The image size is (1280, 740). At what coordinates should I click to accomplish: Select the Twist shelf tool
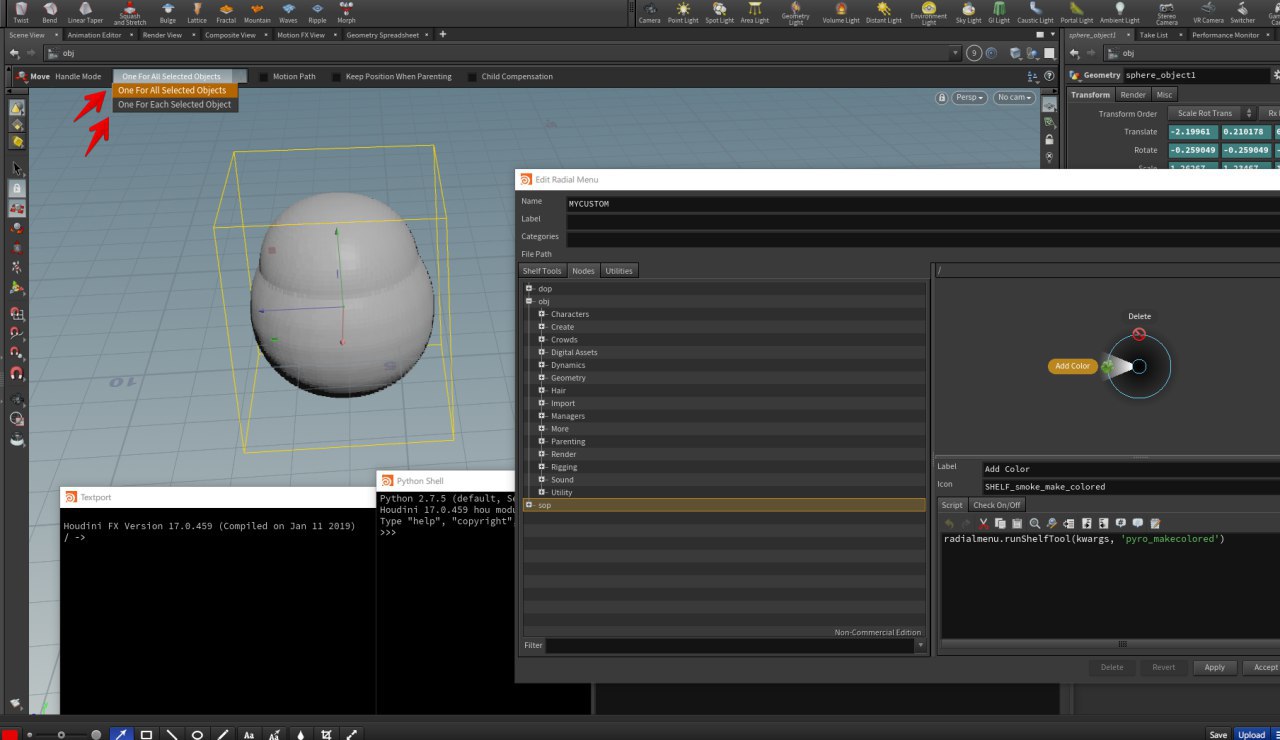point(21,12)
